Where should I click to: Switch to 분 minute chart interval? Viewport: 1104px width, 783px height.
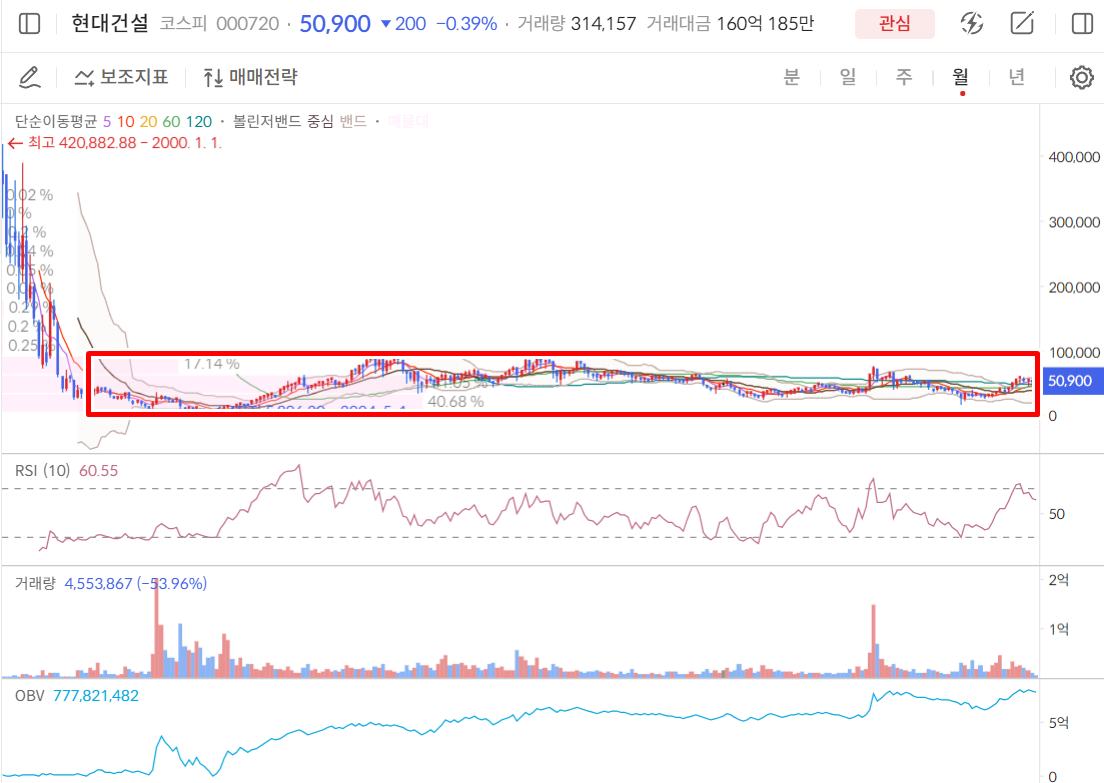tap(791, 77)
